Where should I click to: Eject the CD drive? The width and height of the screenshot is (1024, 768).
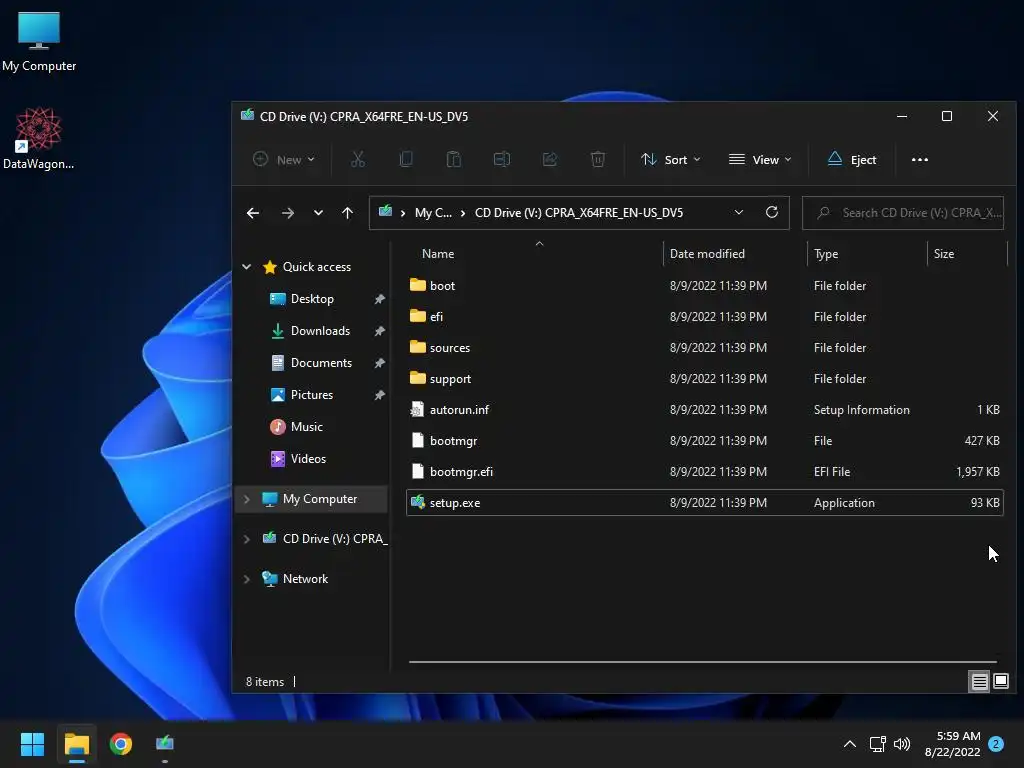click(x=852, y=159)
